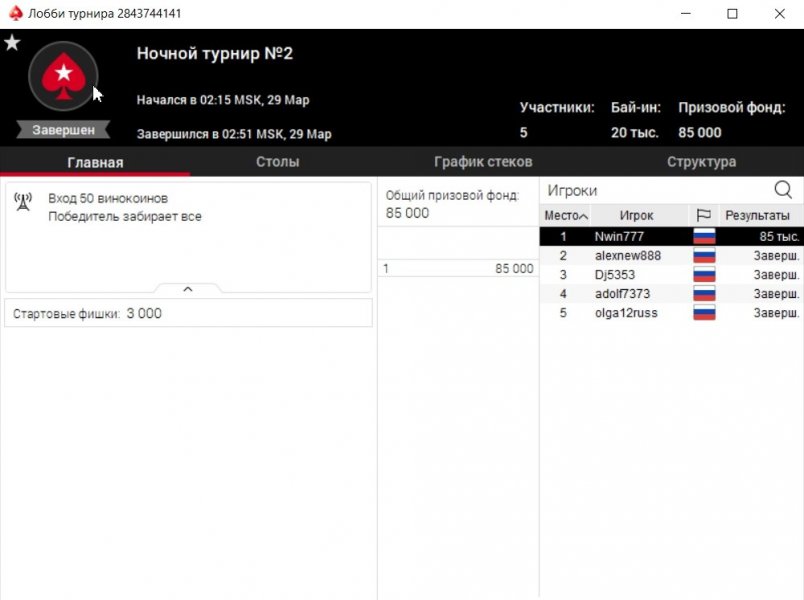Click Russian flag next to olga12russ
This screenshot has height=600, width=804.
click(704, 313)
